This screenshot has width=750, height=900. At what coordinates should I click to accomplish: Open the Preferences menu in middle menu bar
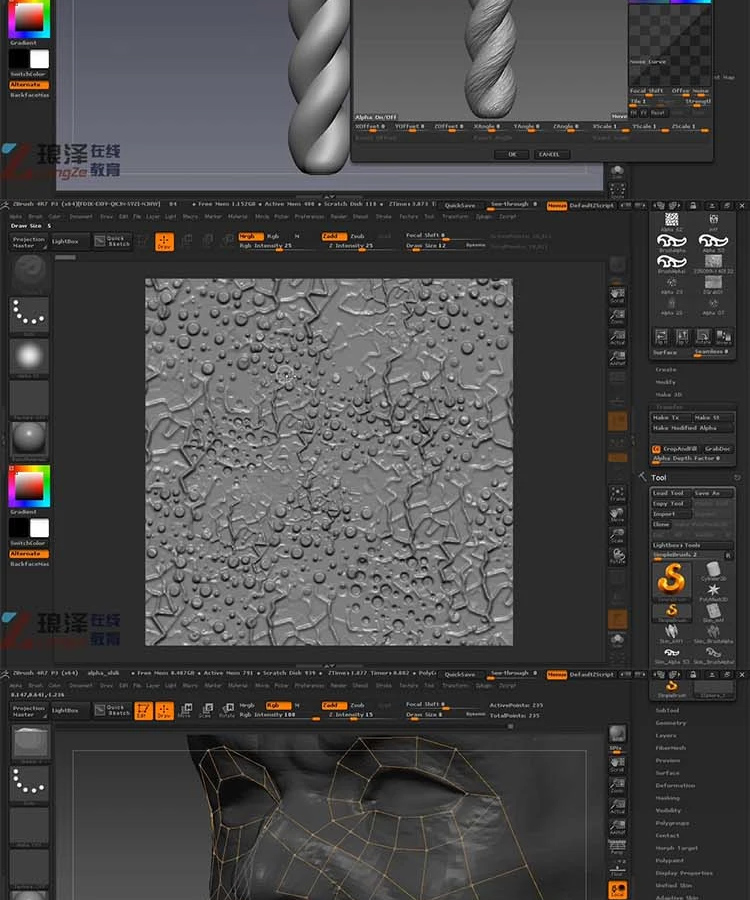pyautogui.click(x=310, y=217)
